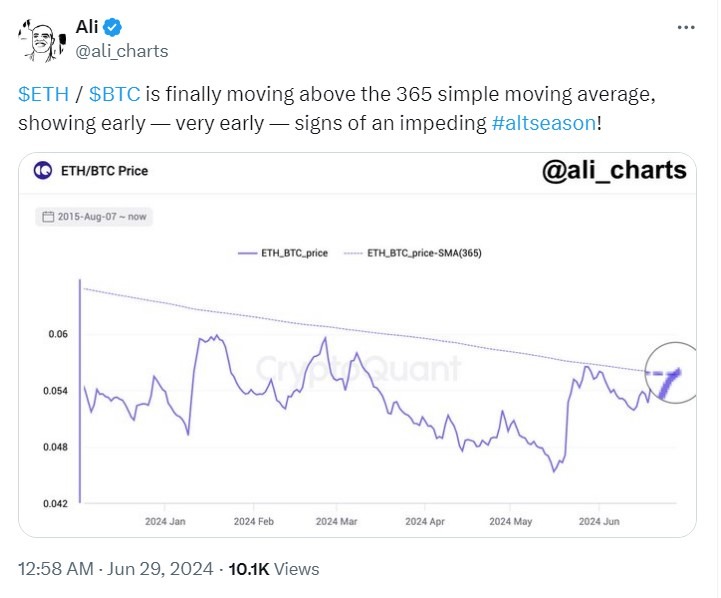The image size is (721, 598).
Task: Toggle the ETH_BTC_price legend series
Action: (x=282, y=254)
